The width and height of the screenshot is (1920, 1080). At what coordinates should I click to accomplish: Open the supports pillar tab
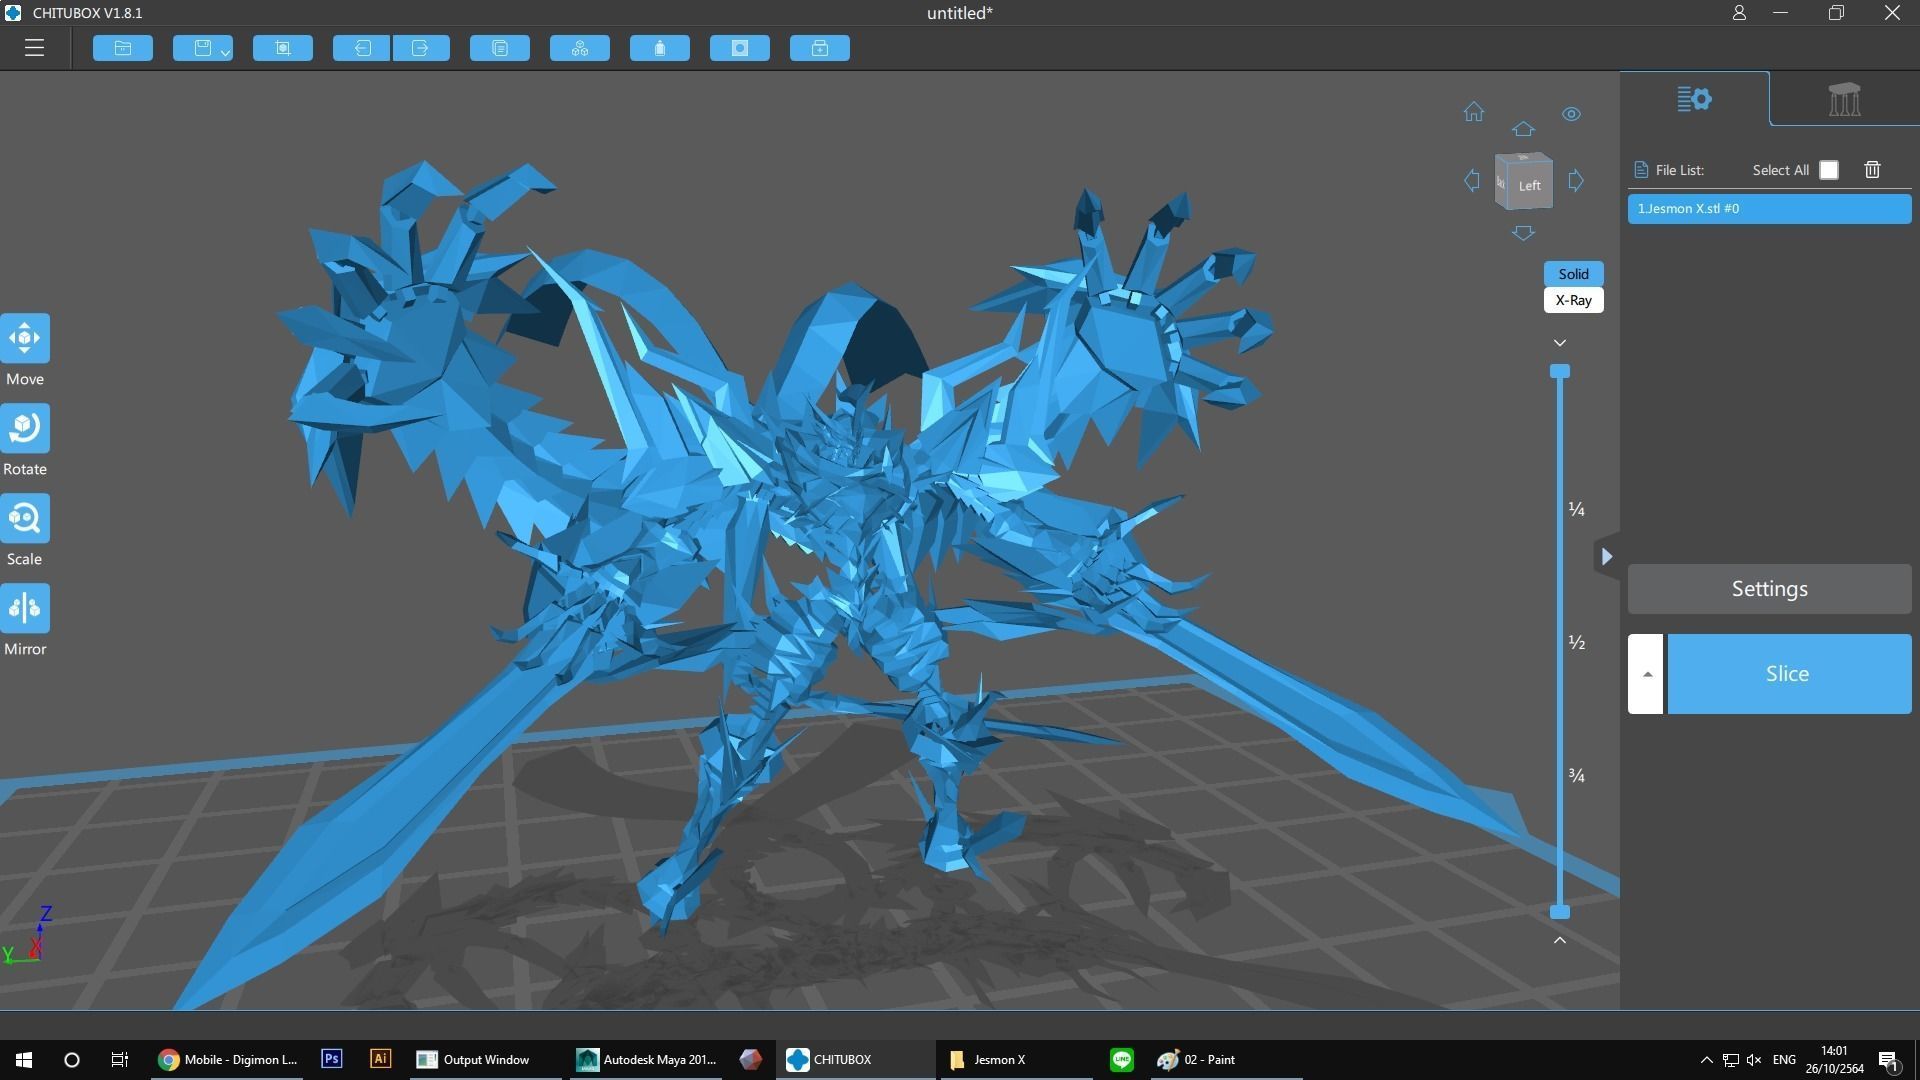(x=1844, y=99)
